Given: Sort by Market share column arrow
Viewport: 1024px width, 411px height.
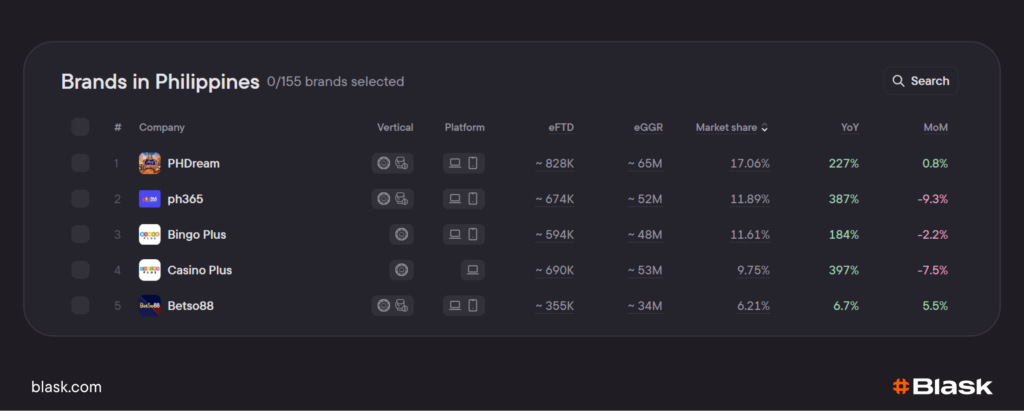Looking at the screenshot, I should (x=765, y=128).
